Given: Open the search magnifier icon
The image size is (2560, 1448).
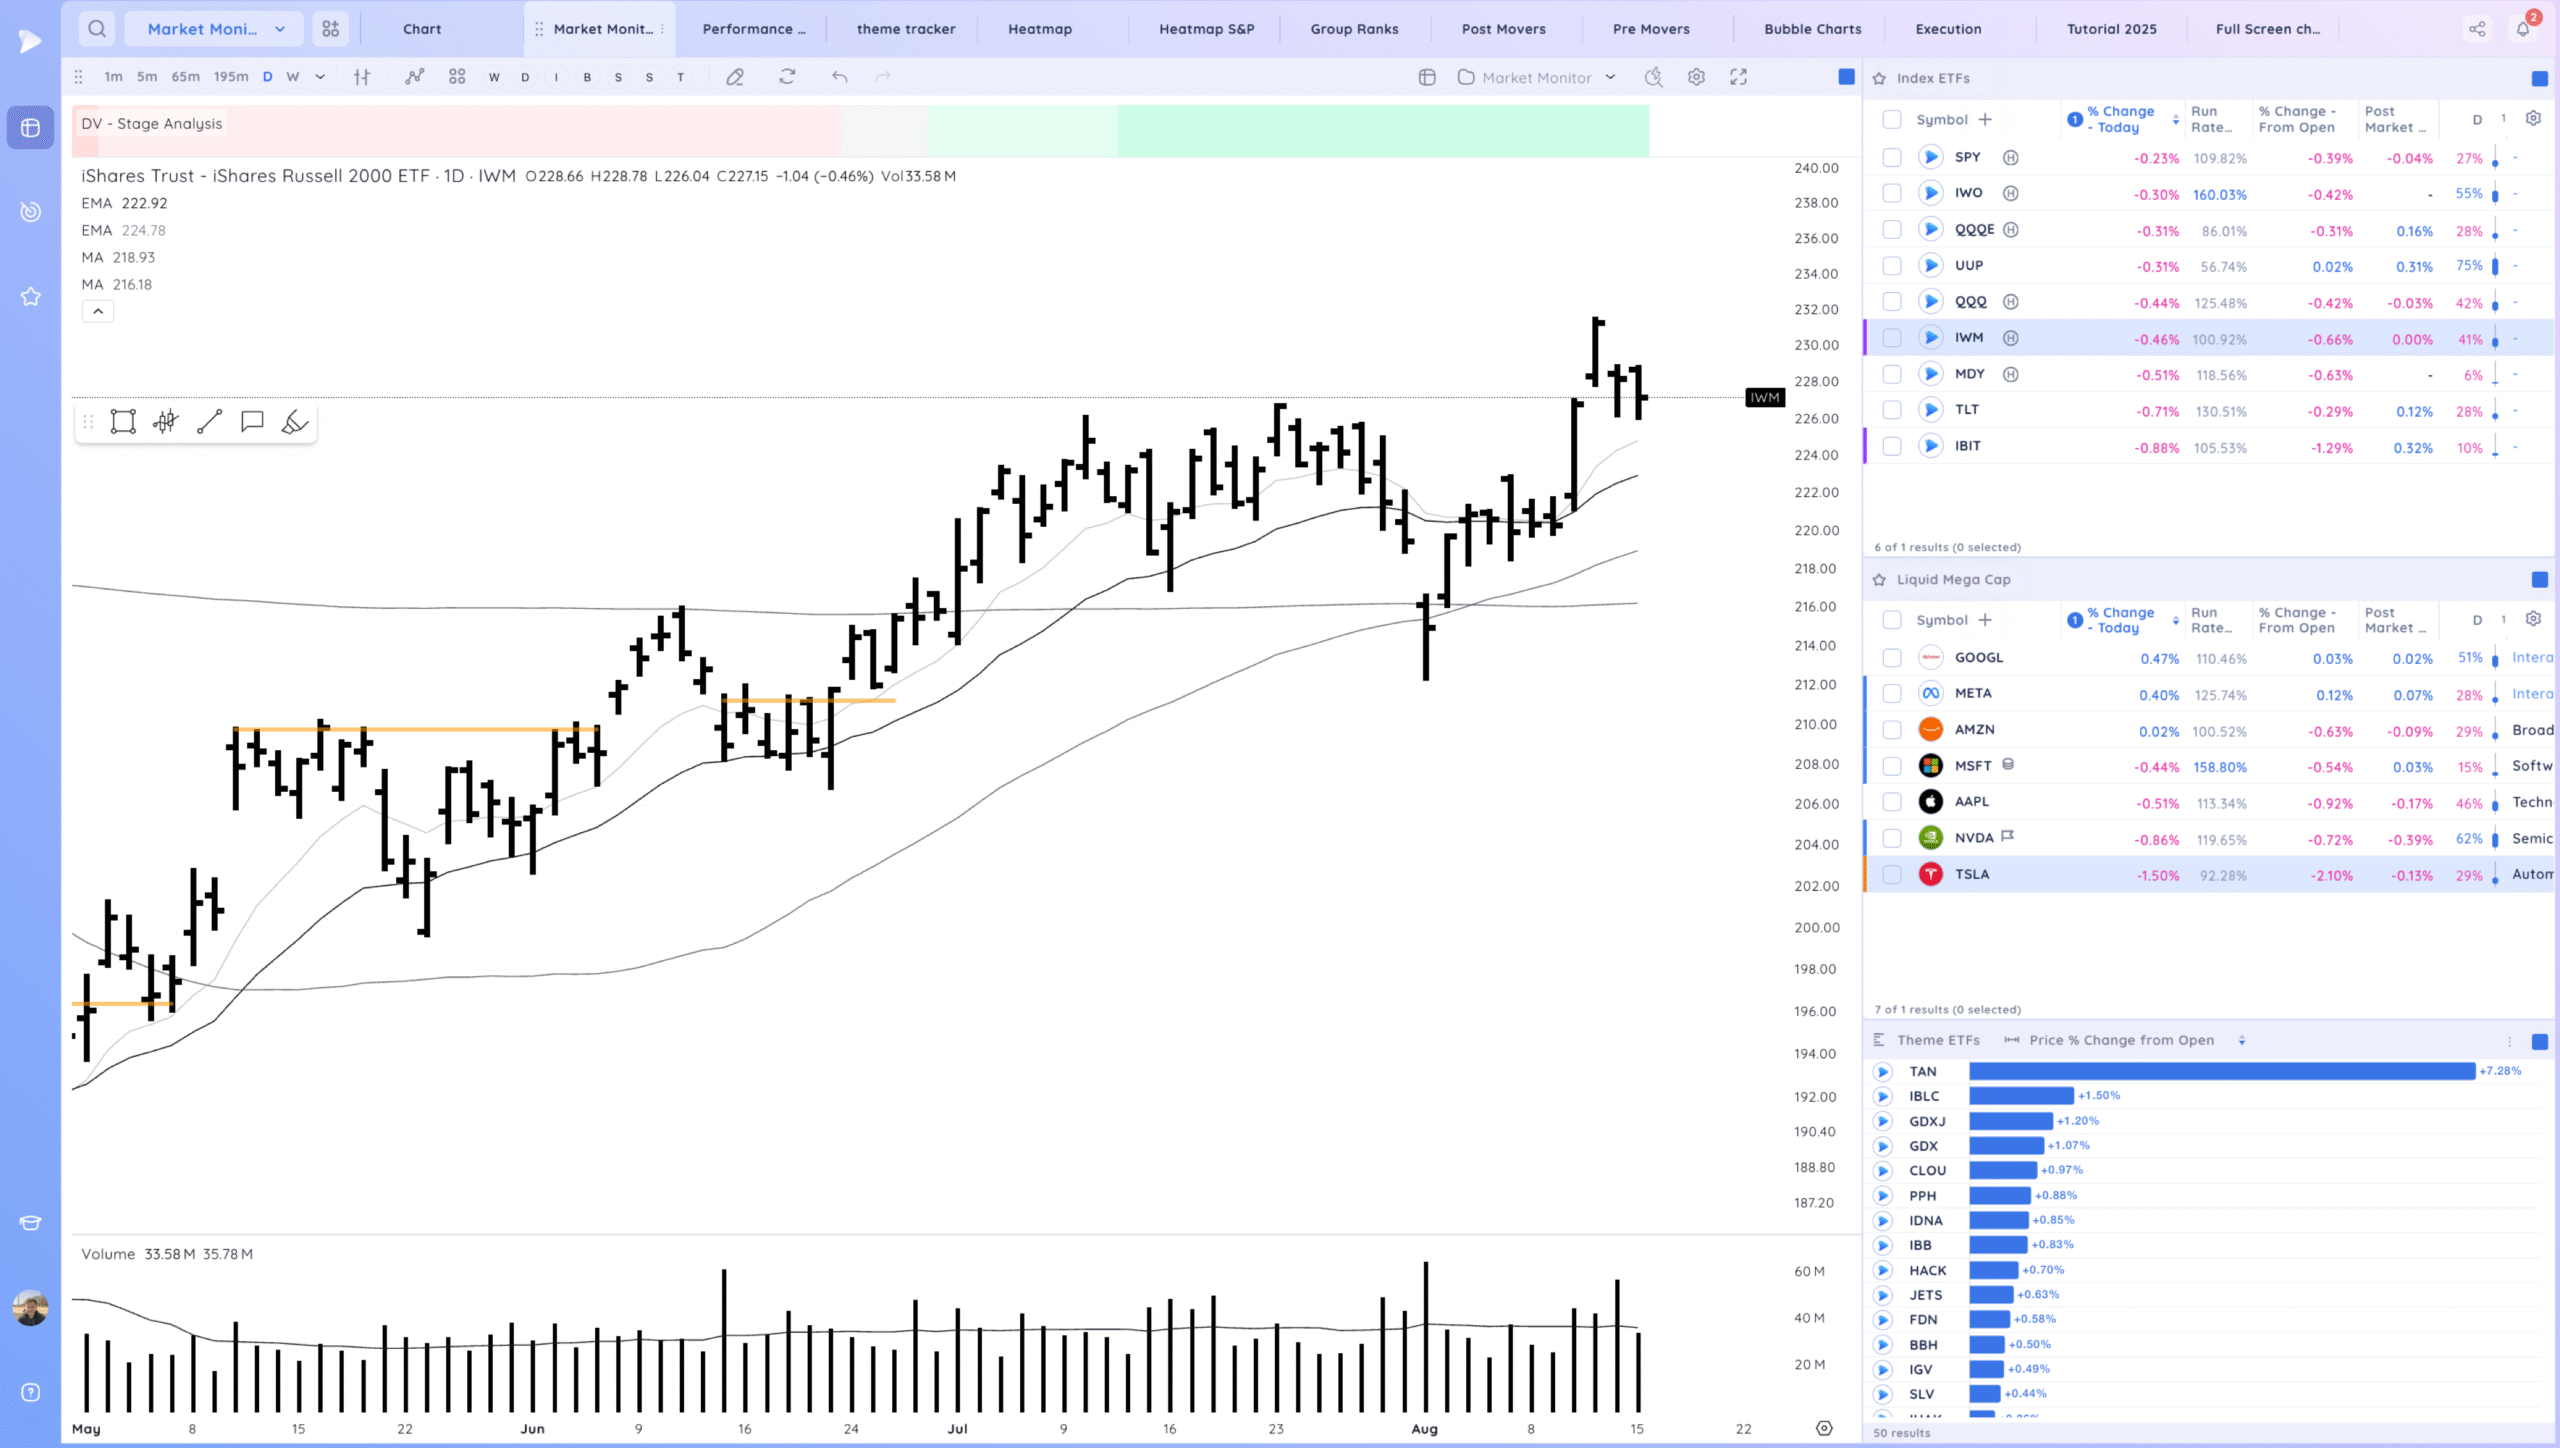Looking at the screenshot, I should 97,29.
